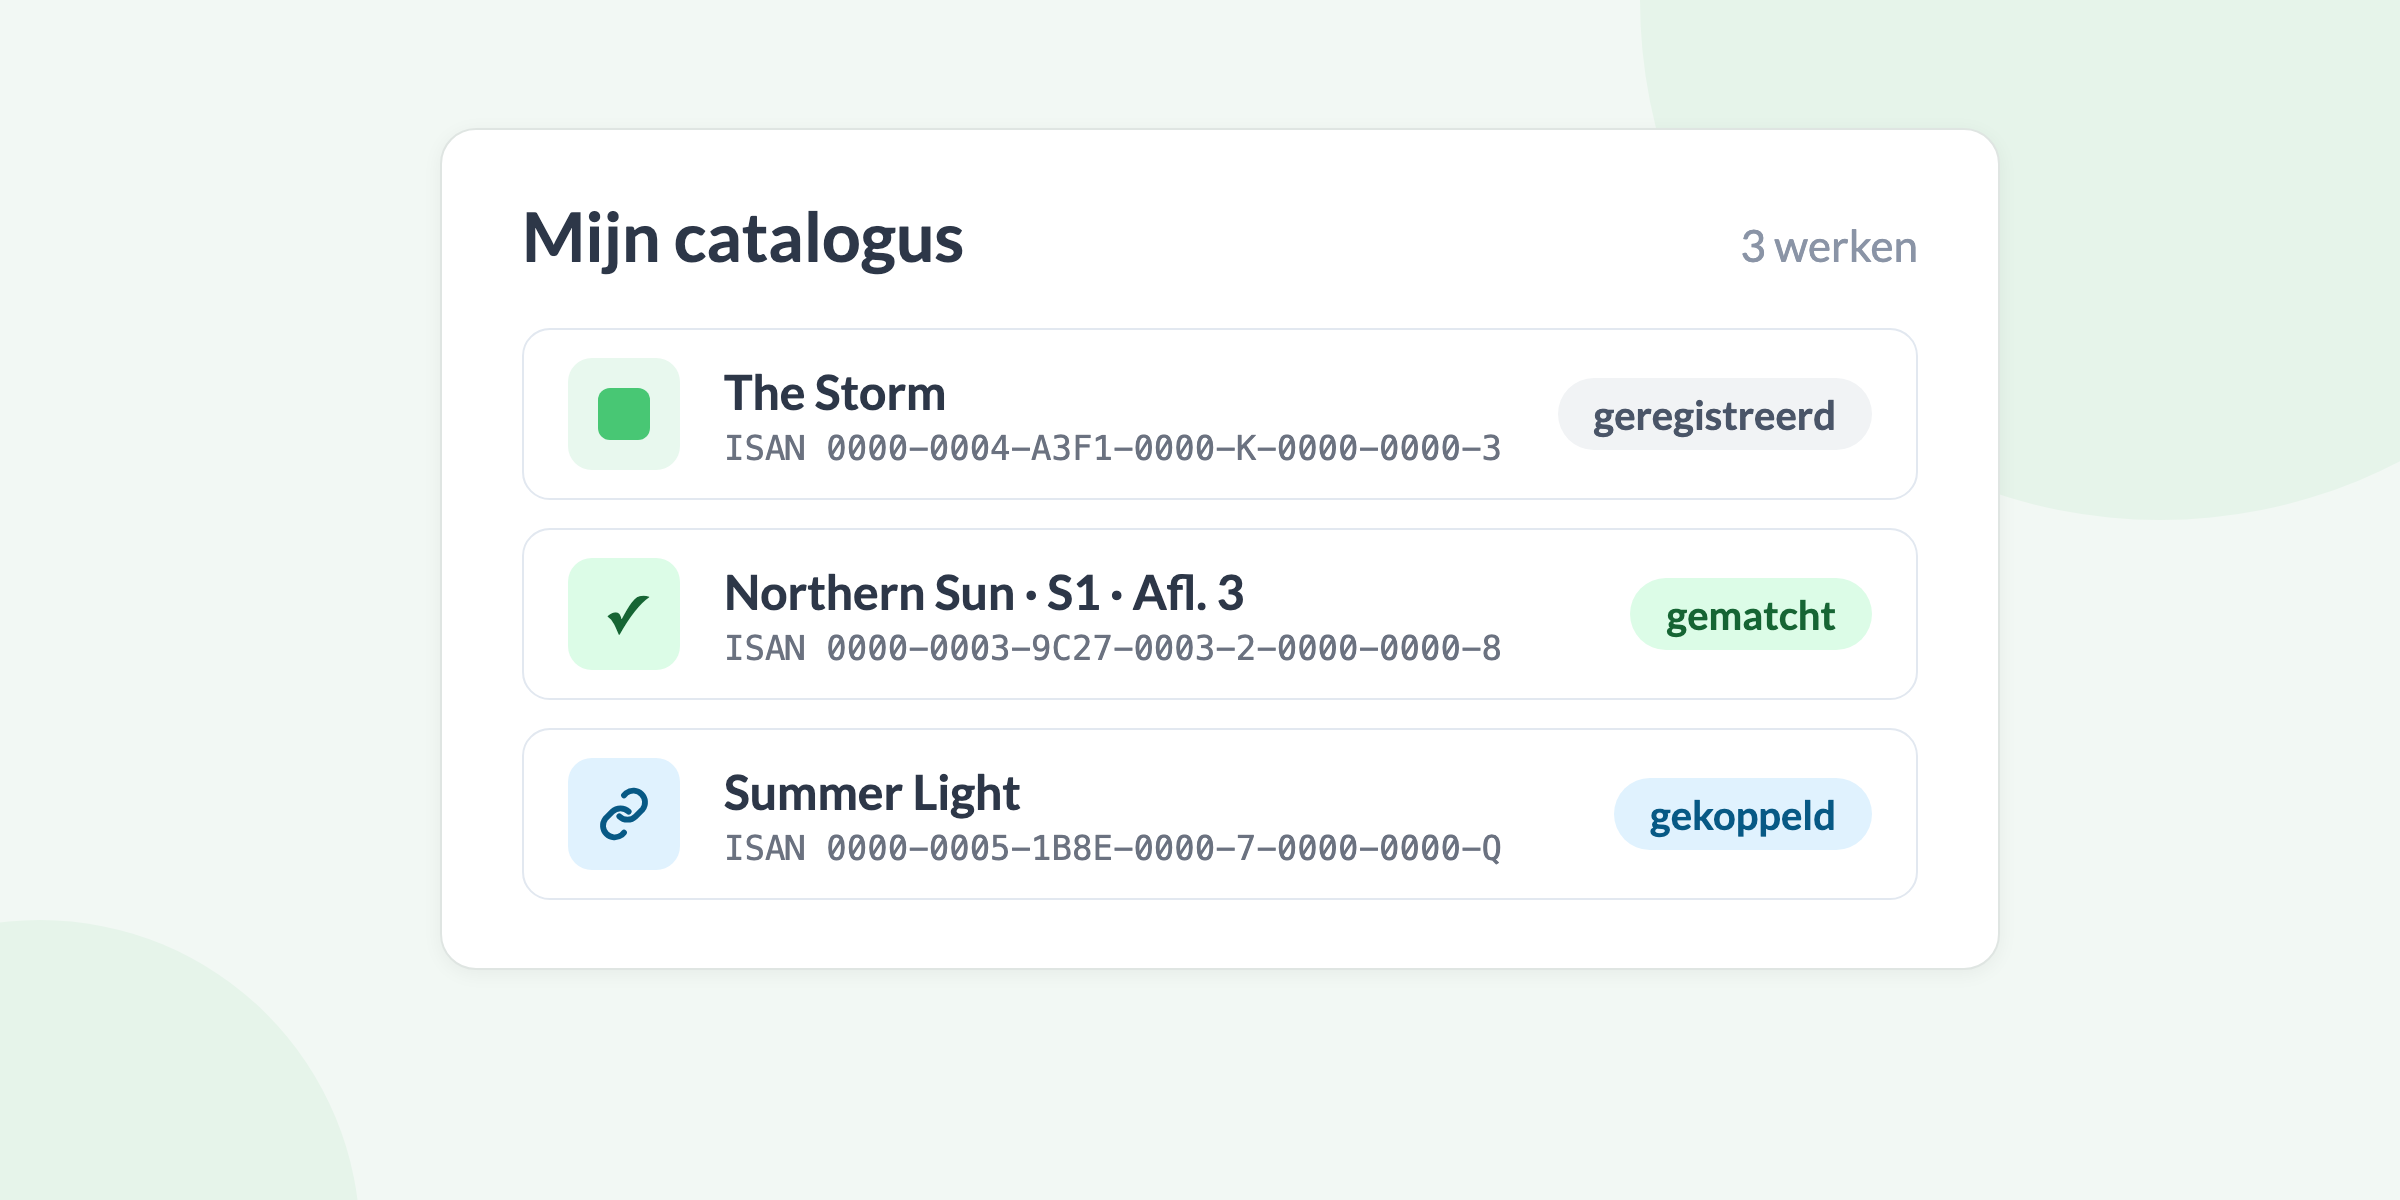Click the ISAN code containing 9C27
The image size is (2400, 1200).
[x=1112, y=648]
